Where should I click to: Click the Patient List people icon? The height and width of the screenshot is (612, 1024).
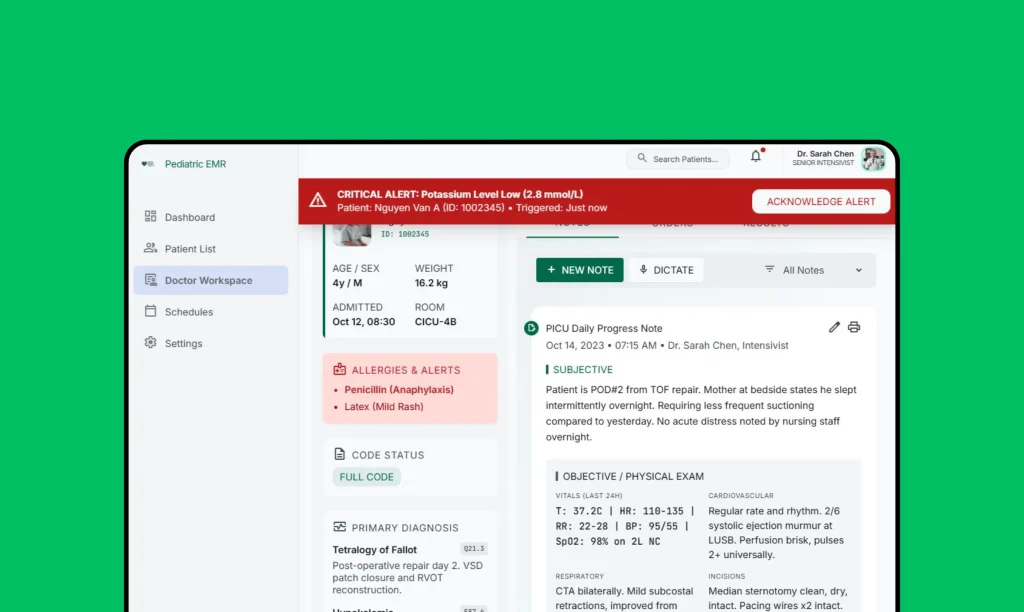tap(150, 248)
